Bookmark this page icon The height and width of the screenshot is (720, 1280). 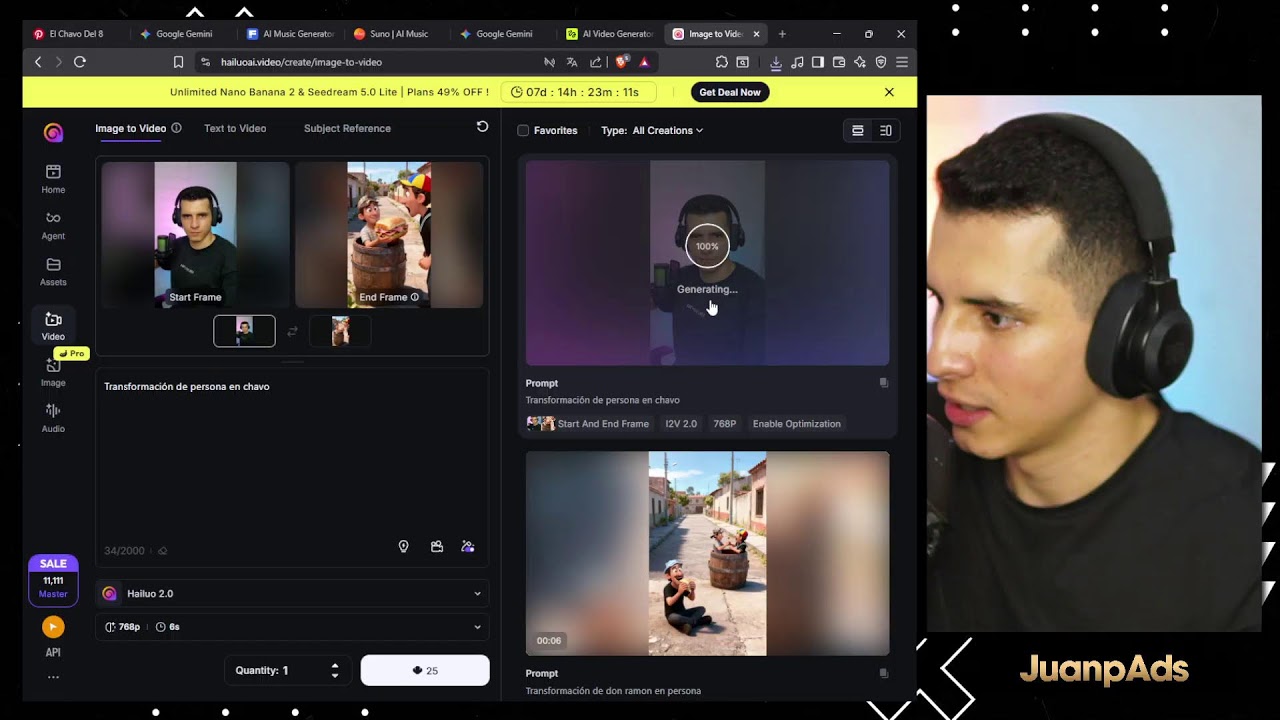pyautogui.click(x=178, y=62)
